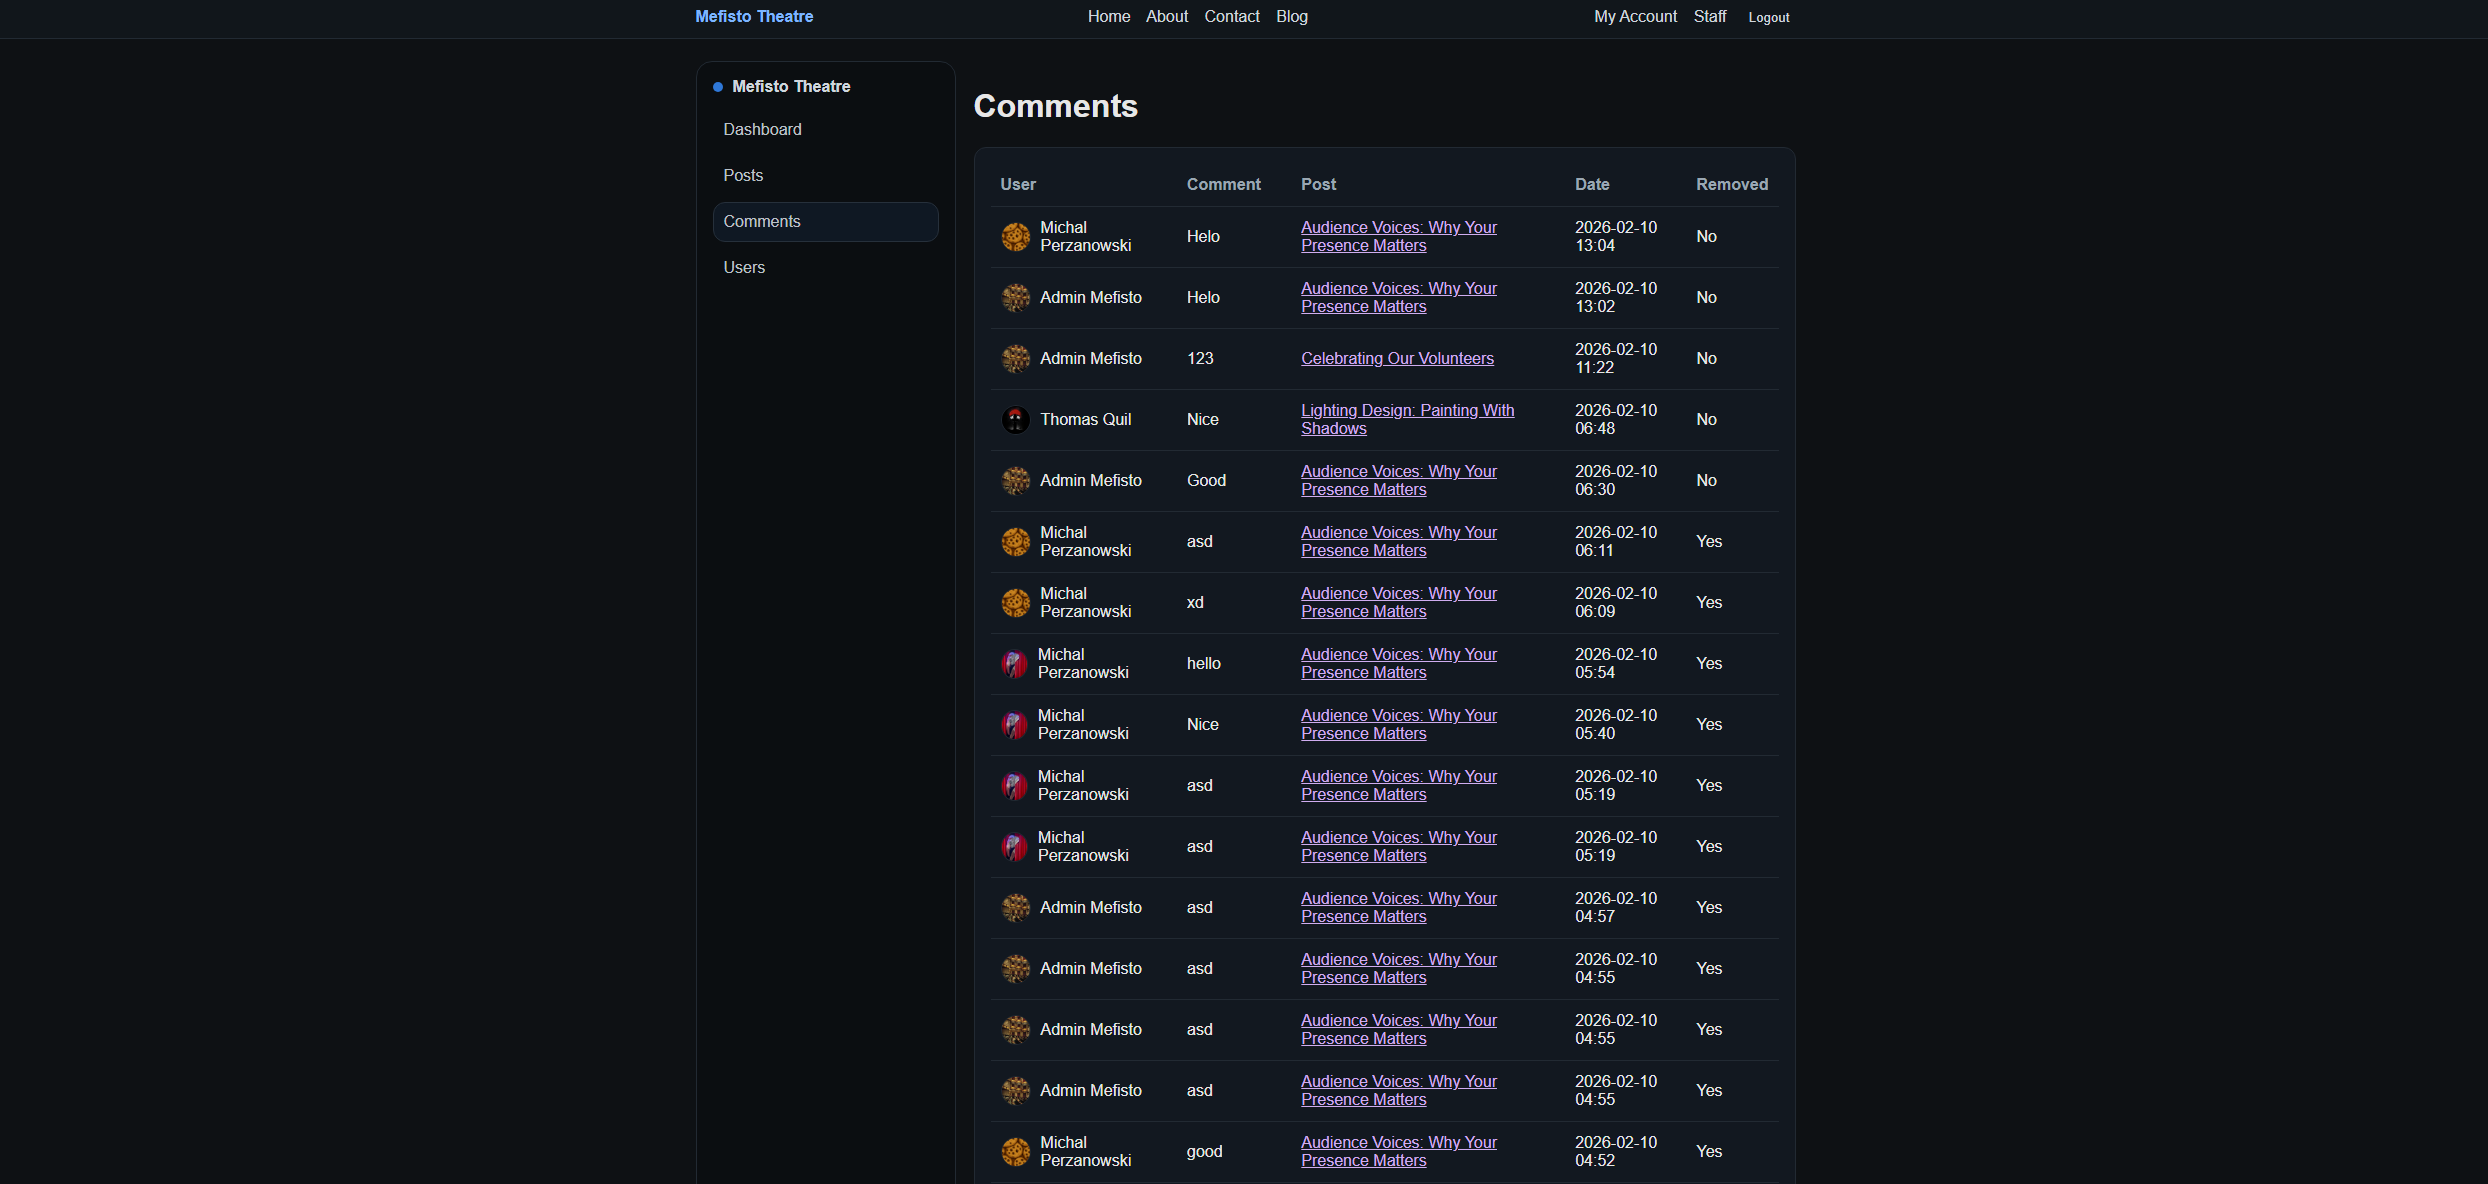Click the Logout button
This screenshot has width=2488, height=1184.
click(x=1768, y=17)
